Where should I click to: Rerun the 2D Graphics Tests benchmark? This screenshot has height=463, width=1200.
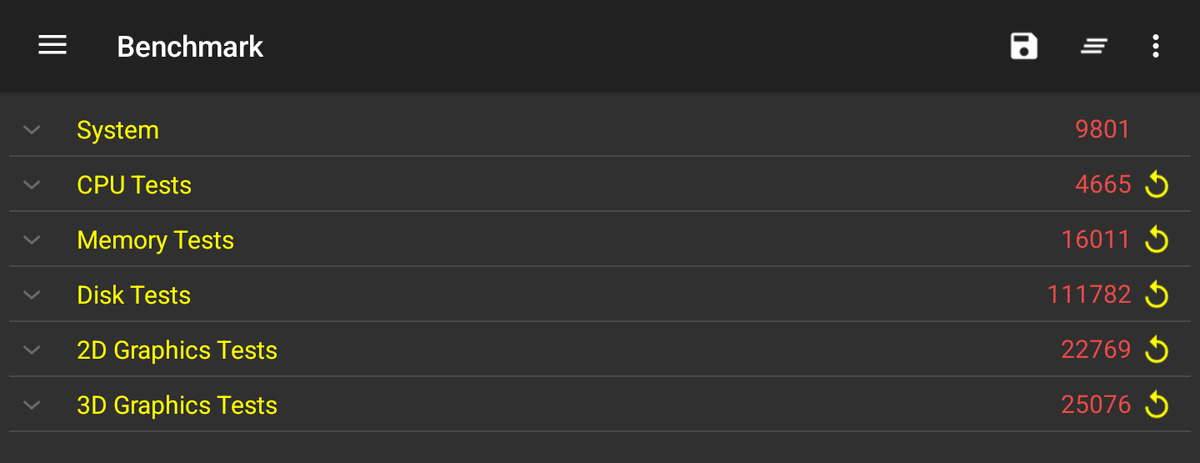pos(1156,350)
